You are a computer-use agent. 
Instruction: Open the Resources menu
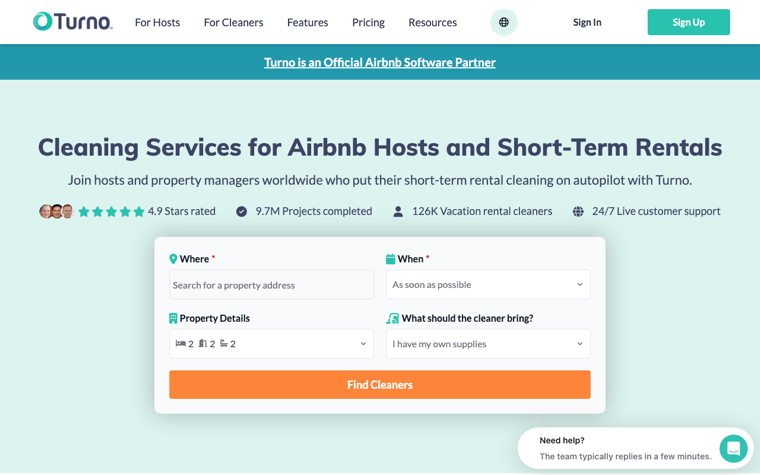432,22
